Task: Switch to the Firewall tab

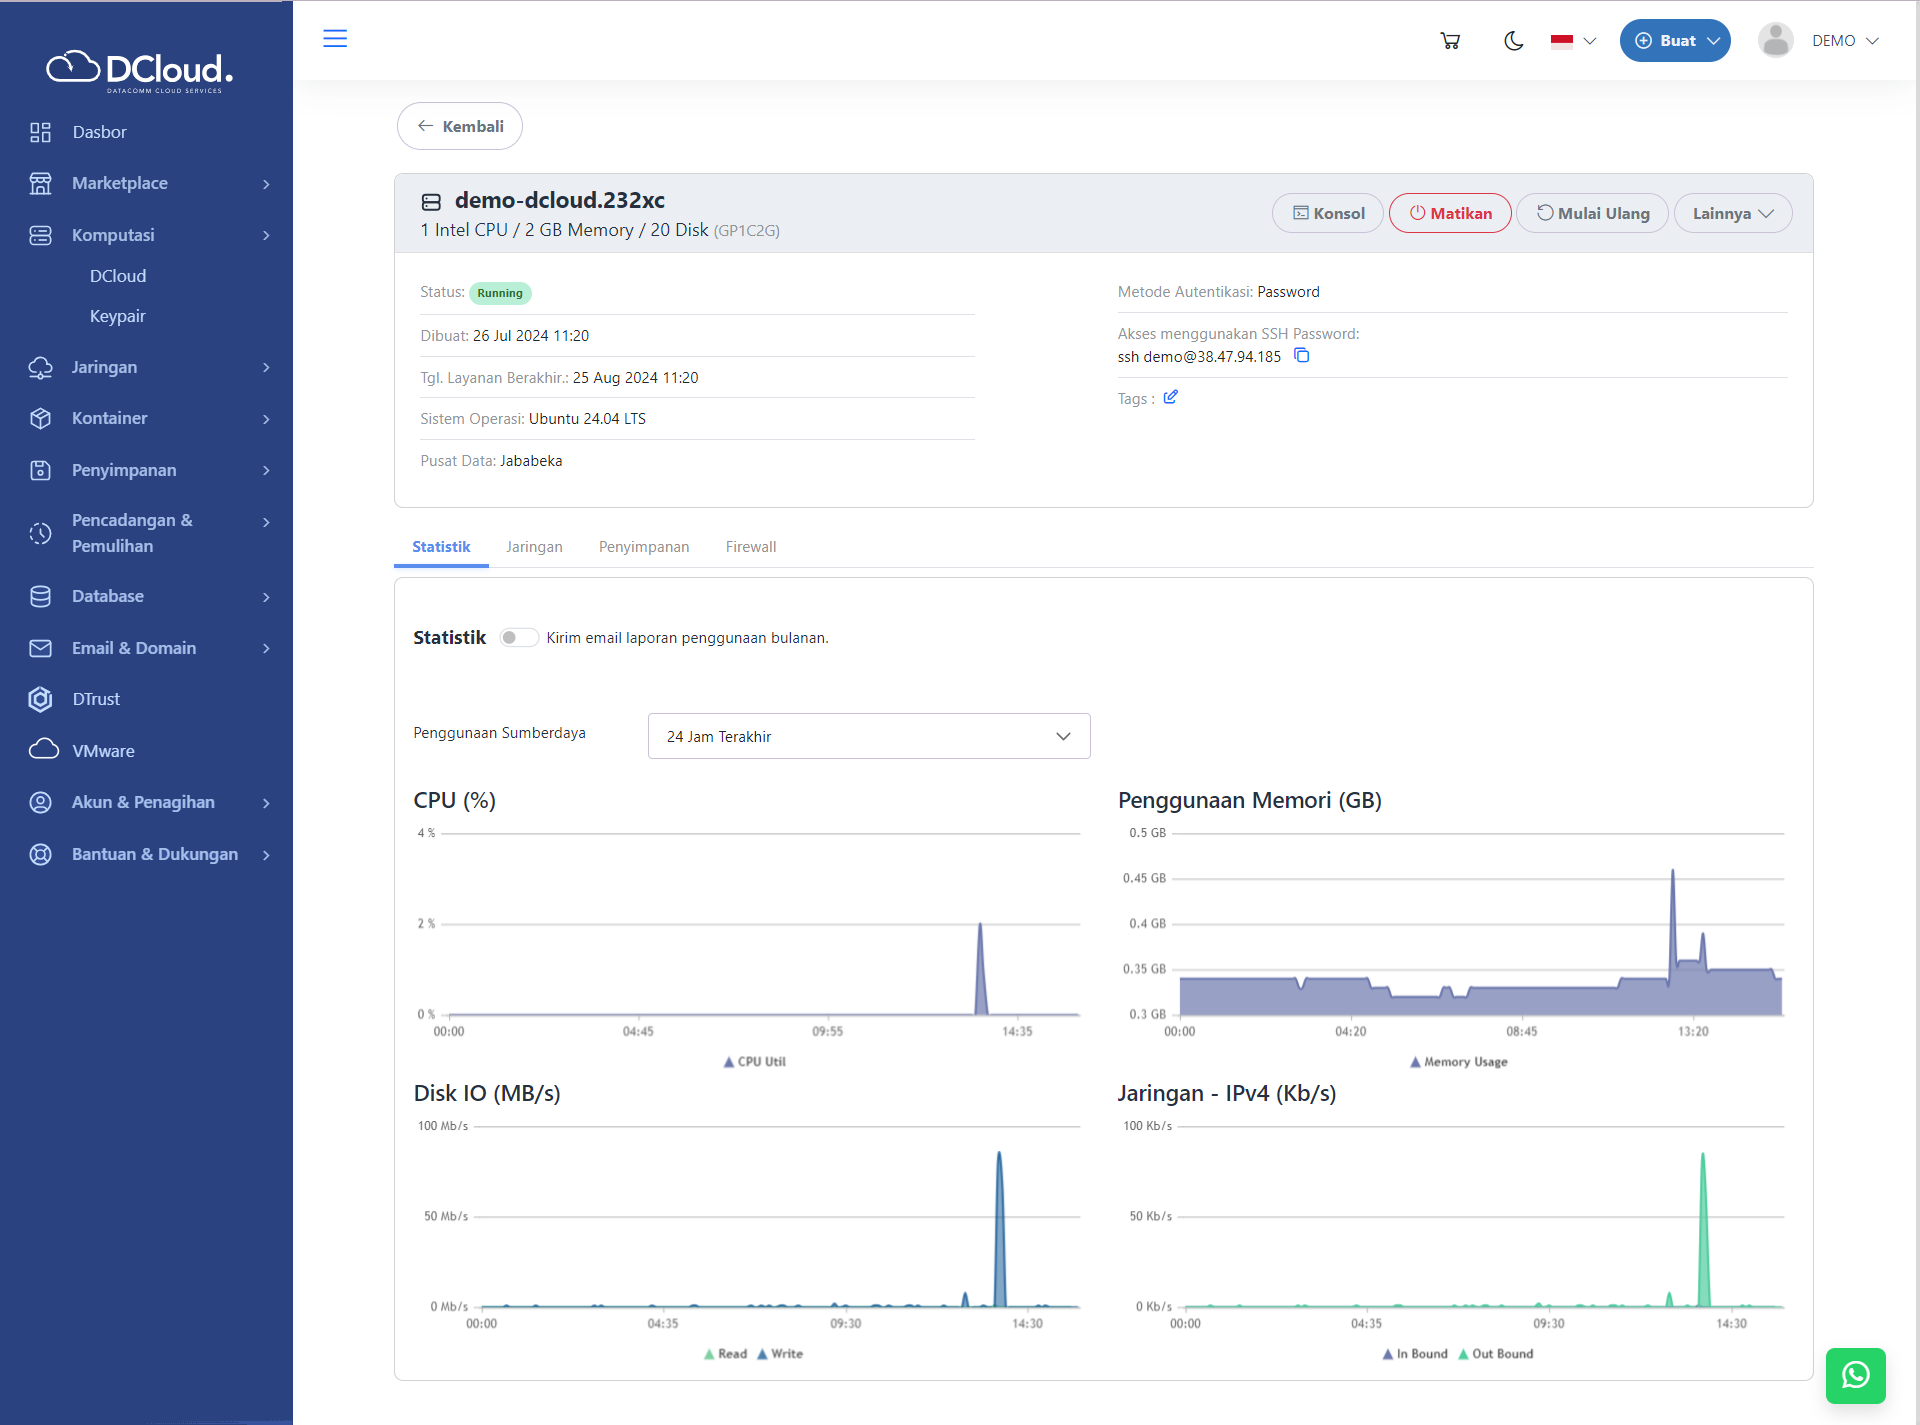Action: [x=751, y=547]
